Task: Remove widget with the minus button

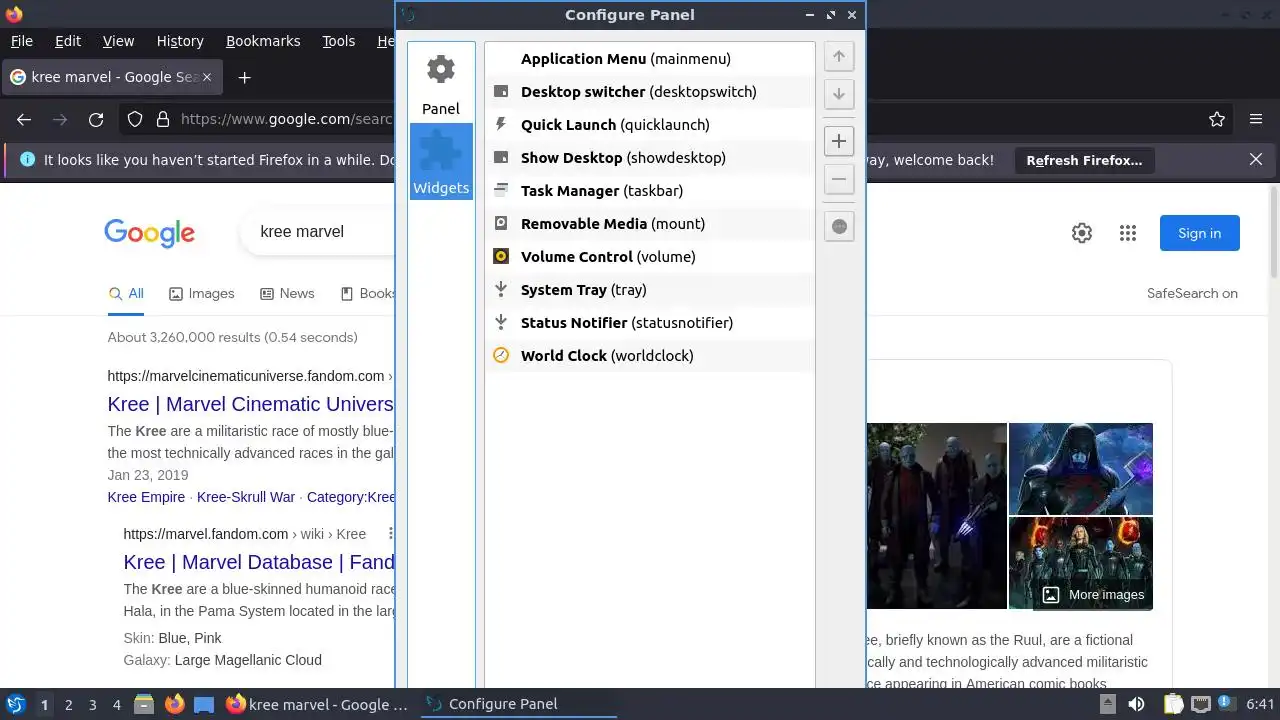Action: 839,179
